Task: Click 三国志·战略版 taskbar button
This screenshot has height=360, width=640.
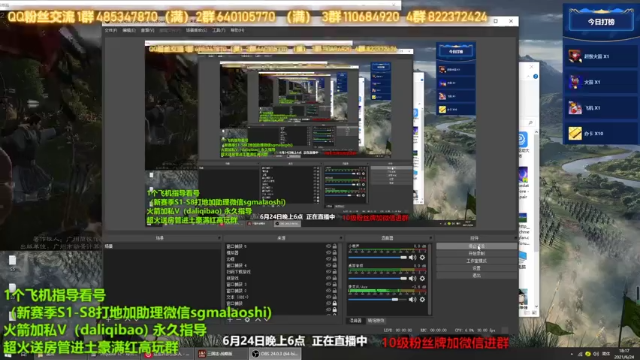Action: 221,354
